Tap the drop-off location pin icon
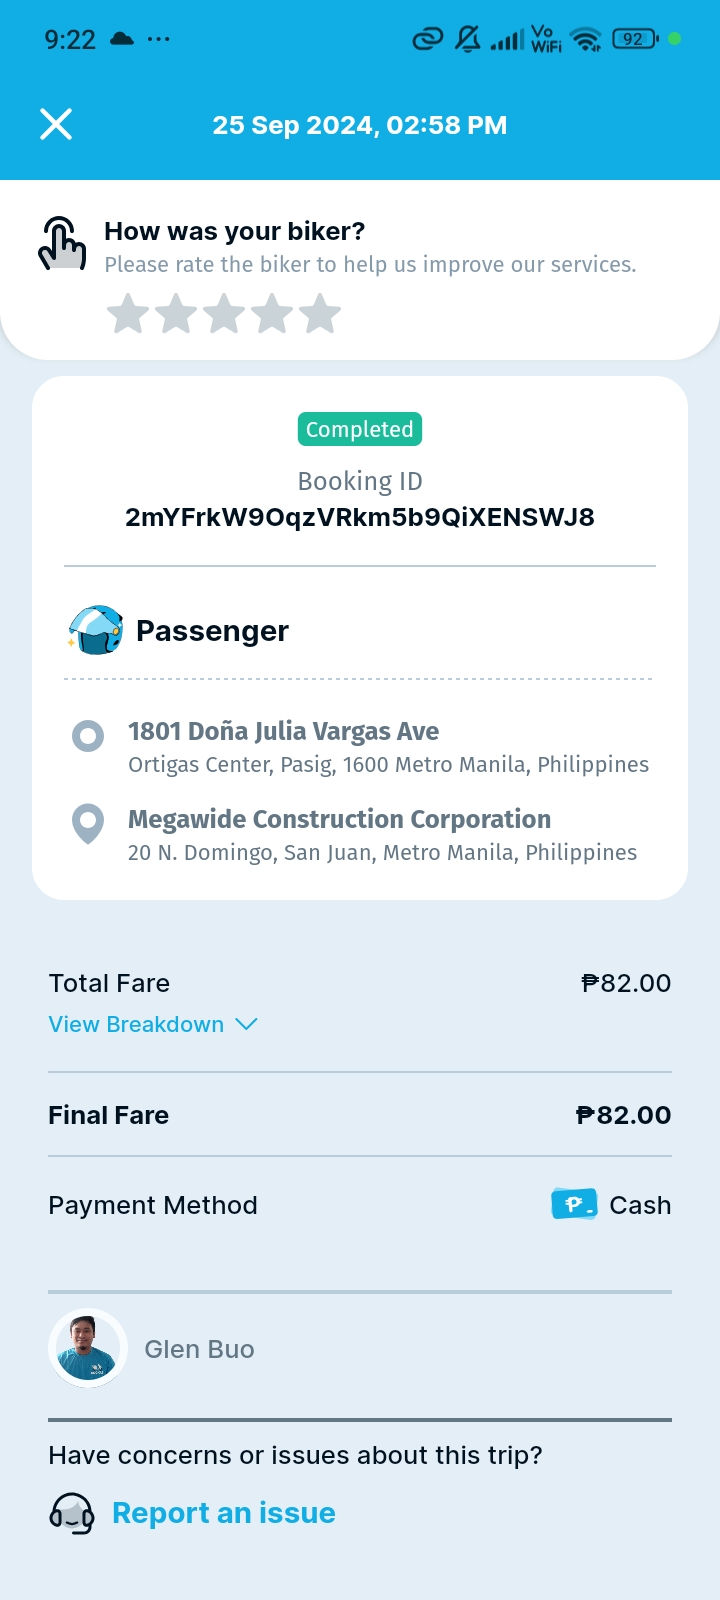The image size is (720, 1600). tap(88, 824)
